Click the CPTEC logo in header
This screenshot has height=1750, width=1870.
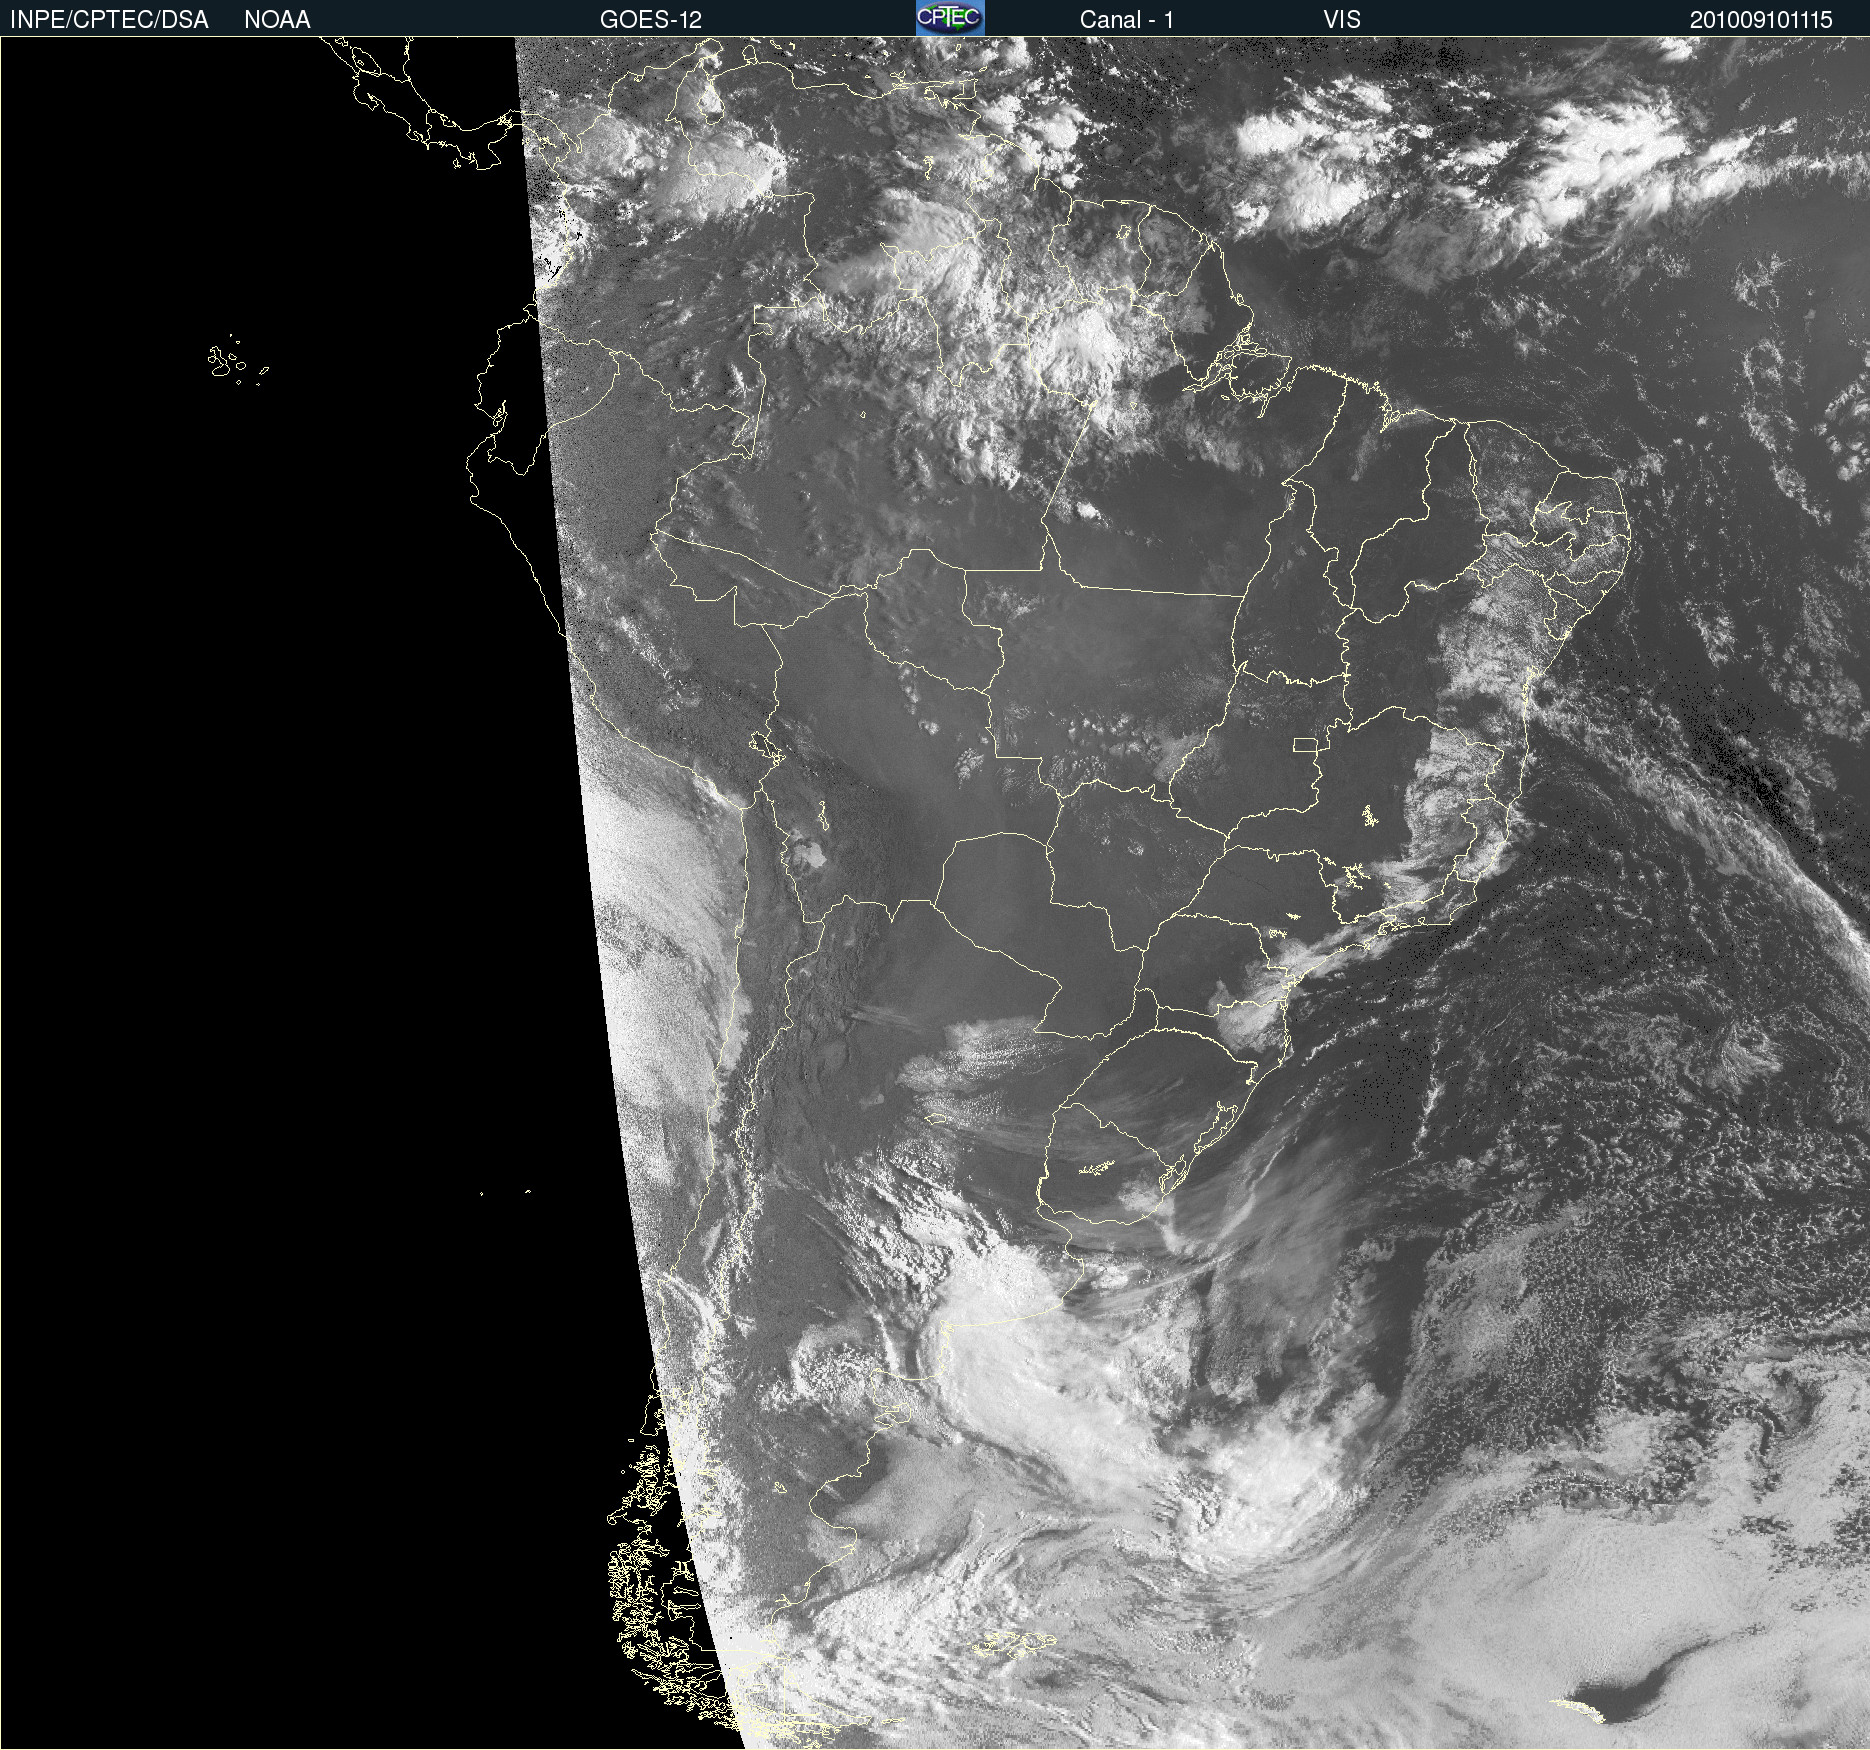click(x=950, y=18)
